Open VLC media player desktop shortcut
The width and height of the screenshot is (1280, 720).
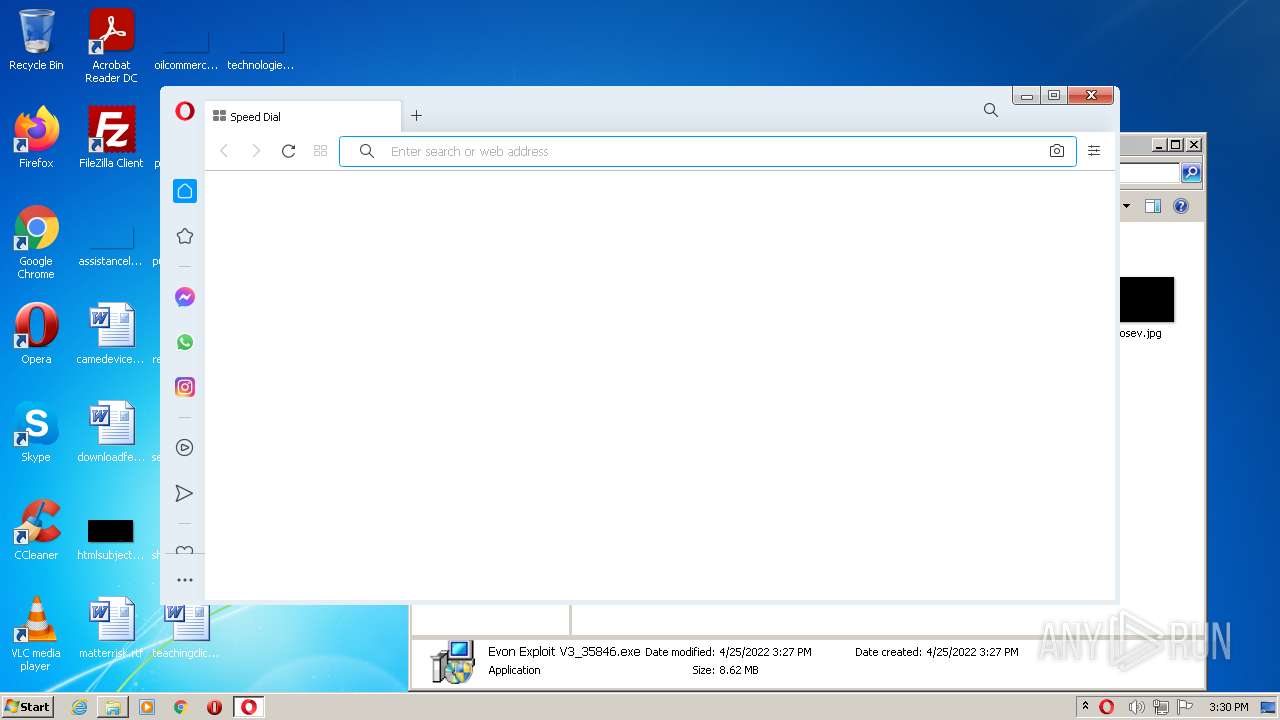36,634
